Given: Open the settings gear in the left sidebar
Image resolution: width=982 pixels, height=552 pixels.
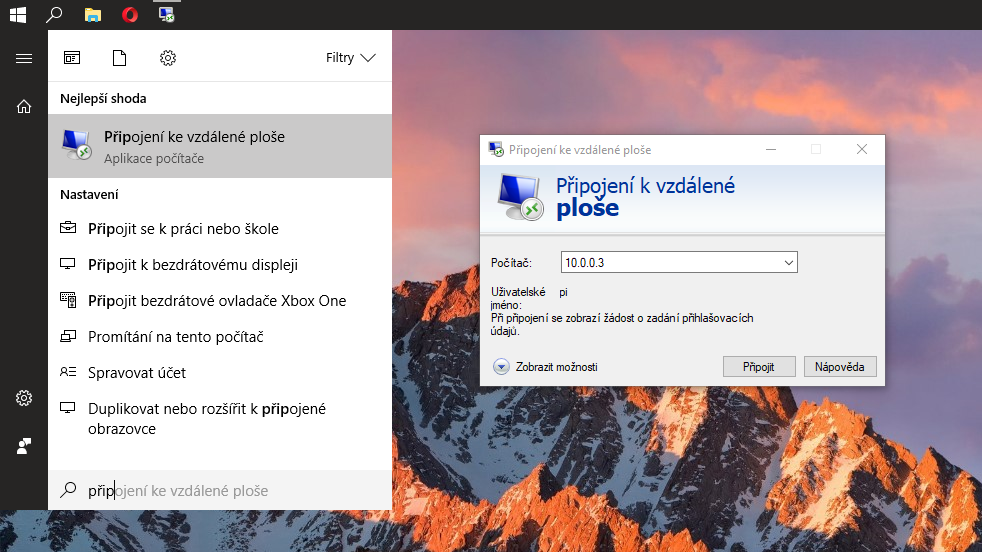Looking at the screenshot, I should [24, 398].
